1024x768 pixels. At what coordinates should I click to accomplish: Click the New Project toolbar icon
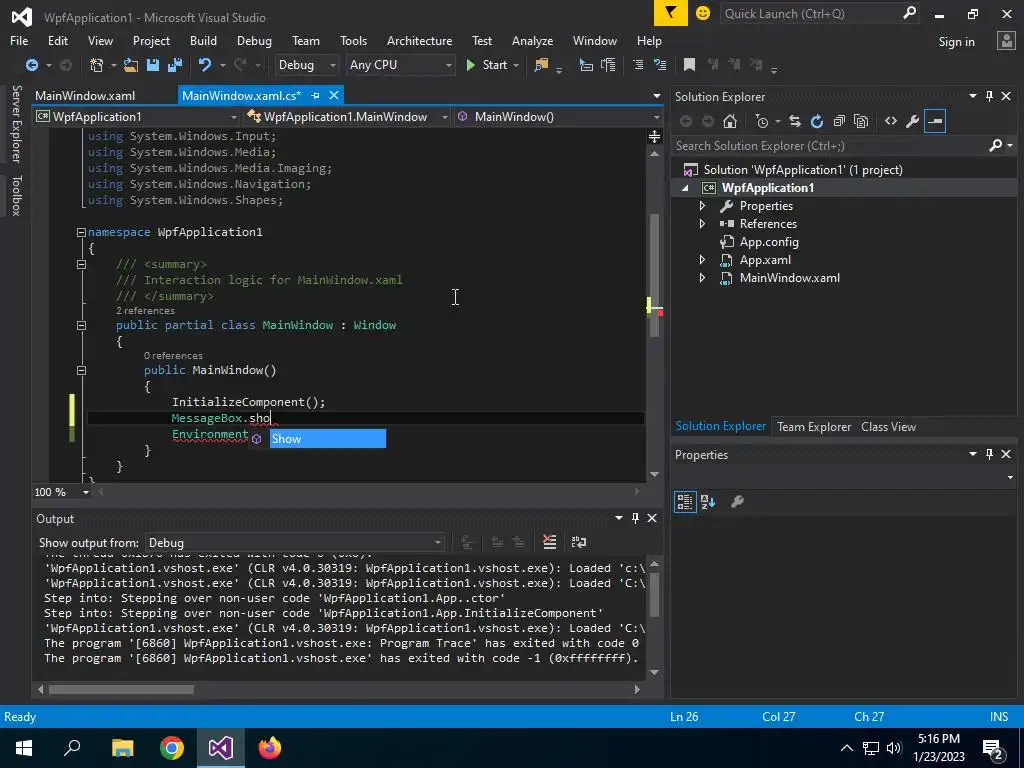[x=97, y=65]
